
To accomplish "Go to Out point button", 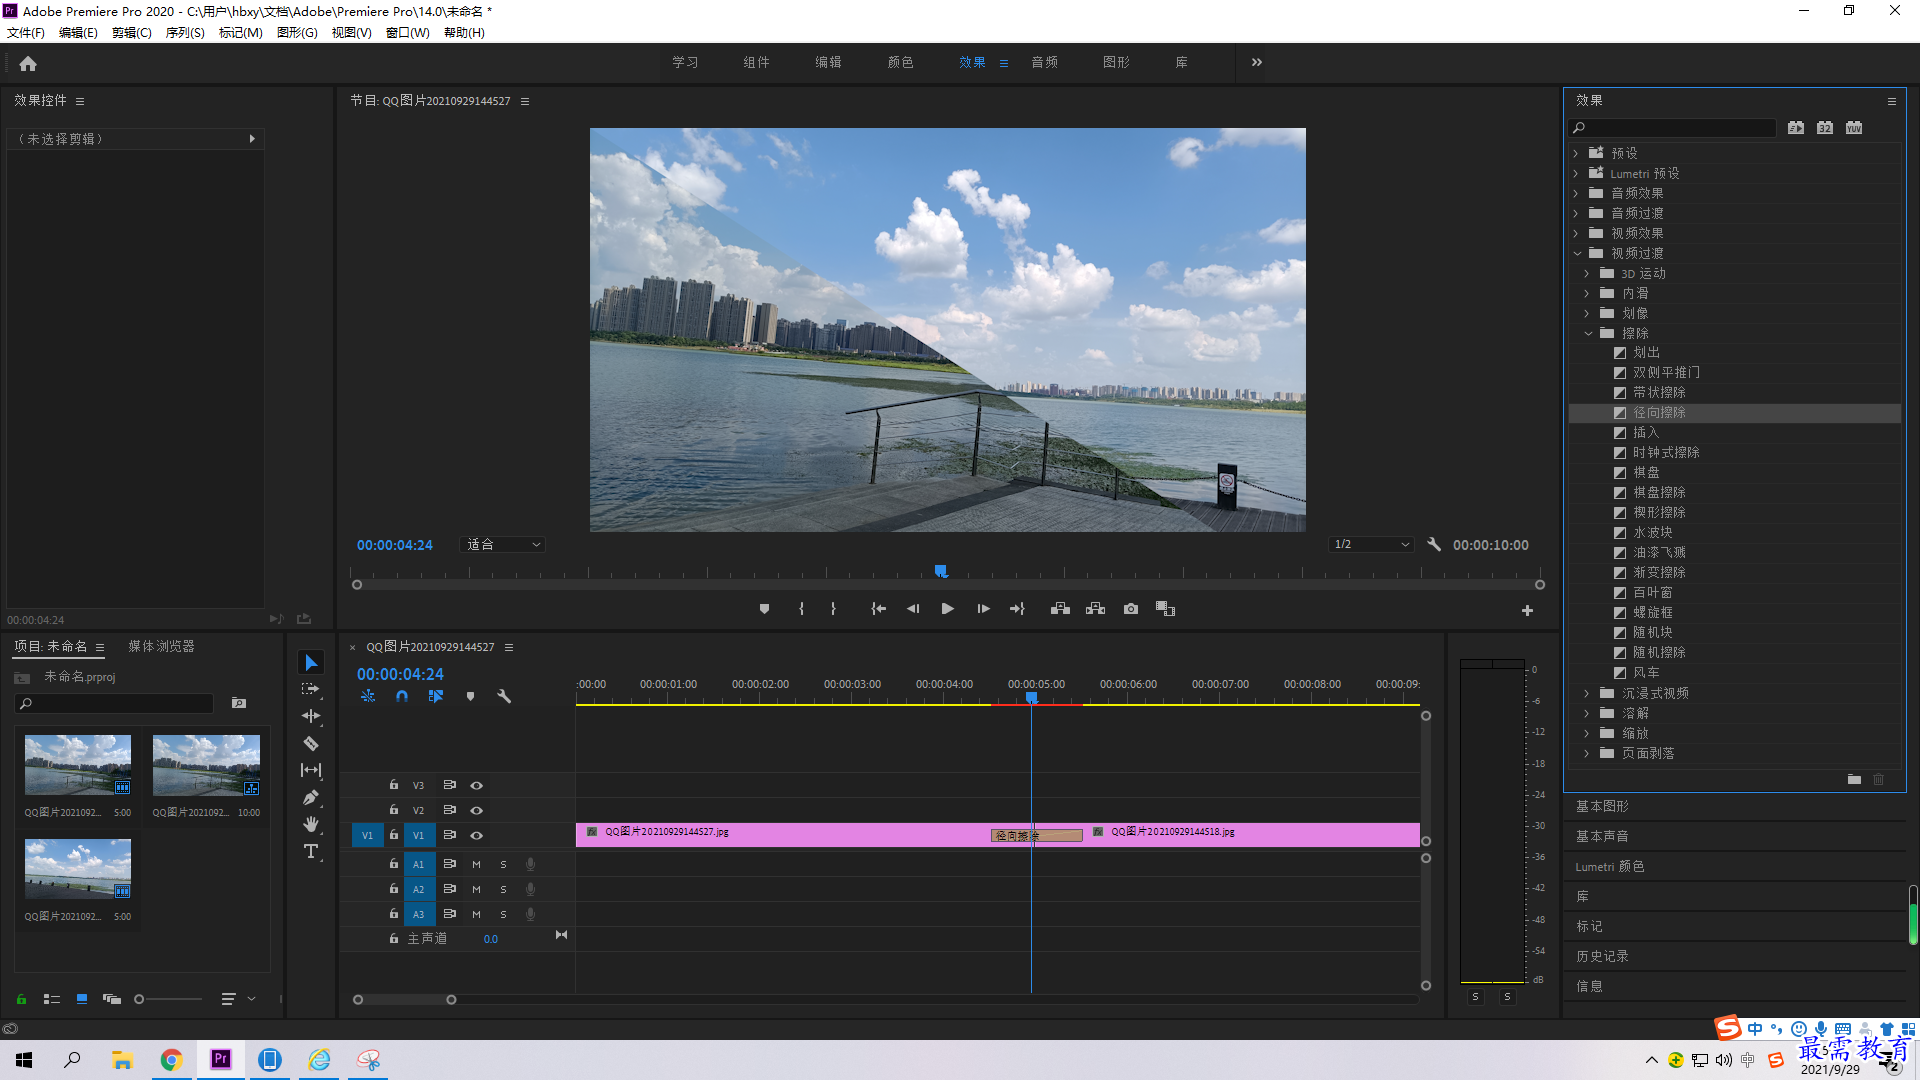I will pos(1017,609).
